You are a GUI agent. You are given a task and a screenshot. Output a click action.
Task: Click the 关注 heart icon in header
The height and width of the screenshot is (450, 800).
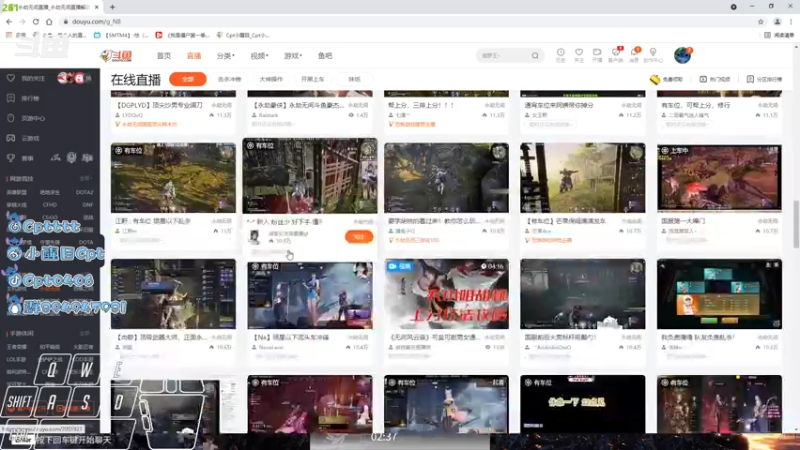[x=579, y=55]
